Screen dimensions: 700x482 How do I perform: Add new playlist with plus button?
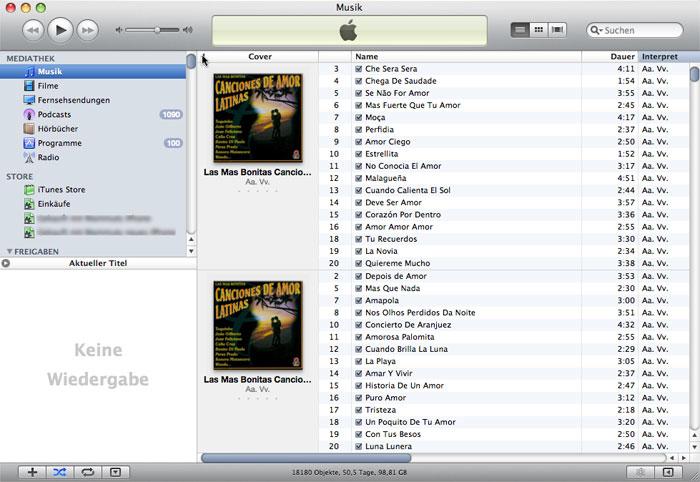[32, 472]
